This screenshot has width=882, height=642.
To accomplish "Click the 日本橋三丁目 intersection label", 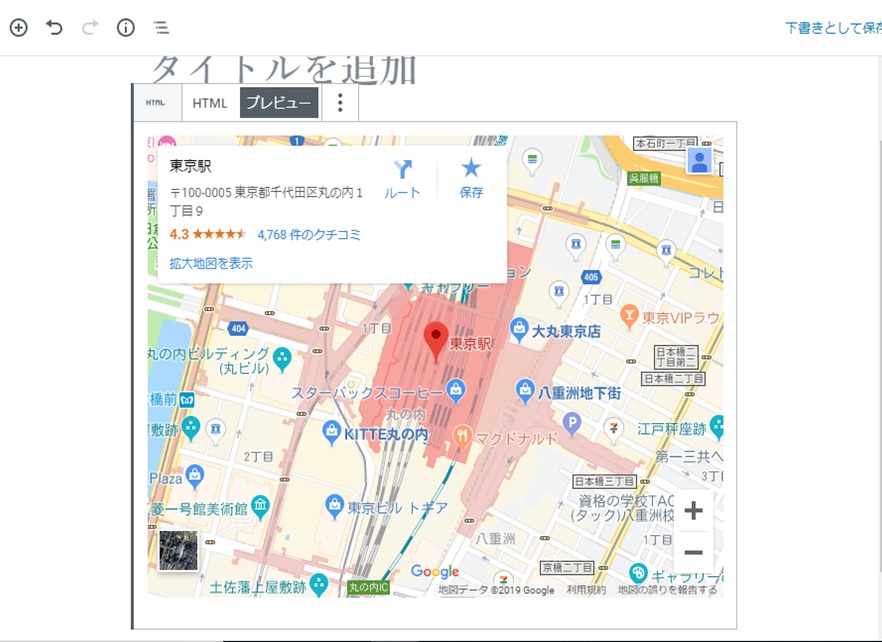I will point(604,482).
